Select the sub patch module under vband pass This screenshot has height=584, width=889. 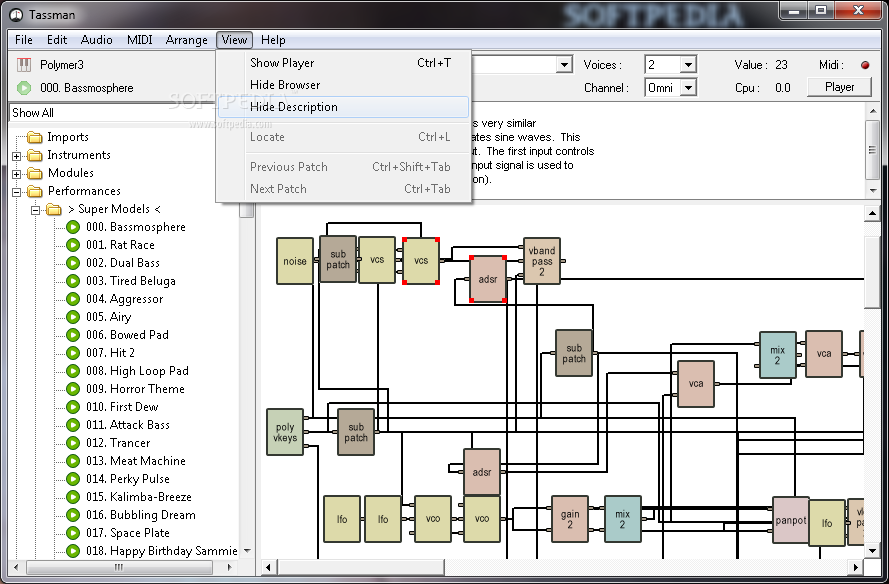point(574,353)
